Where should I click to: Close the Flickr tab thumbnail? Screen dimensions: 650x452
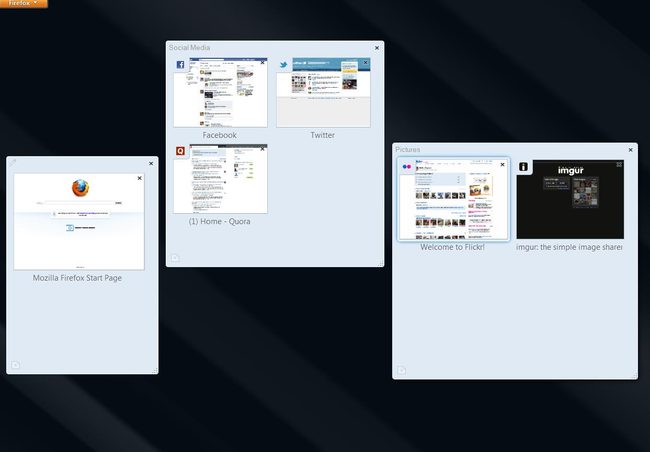pyautogui.click(x=502, y=165)
